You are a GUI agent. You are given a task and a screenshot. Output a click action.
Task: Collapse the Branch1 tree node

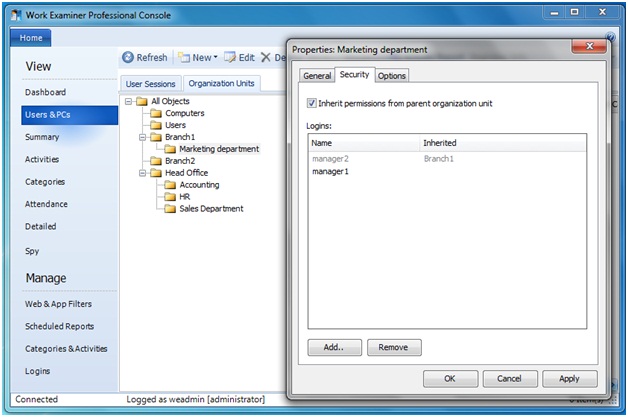pos(143,137)
